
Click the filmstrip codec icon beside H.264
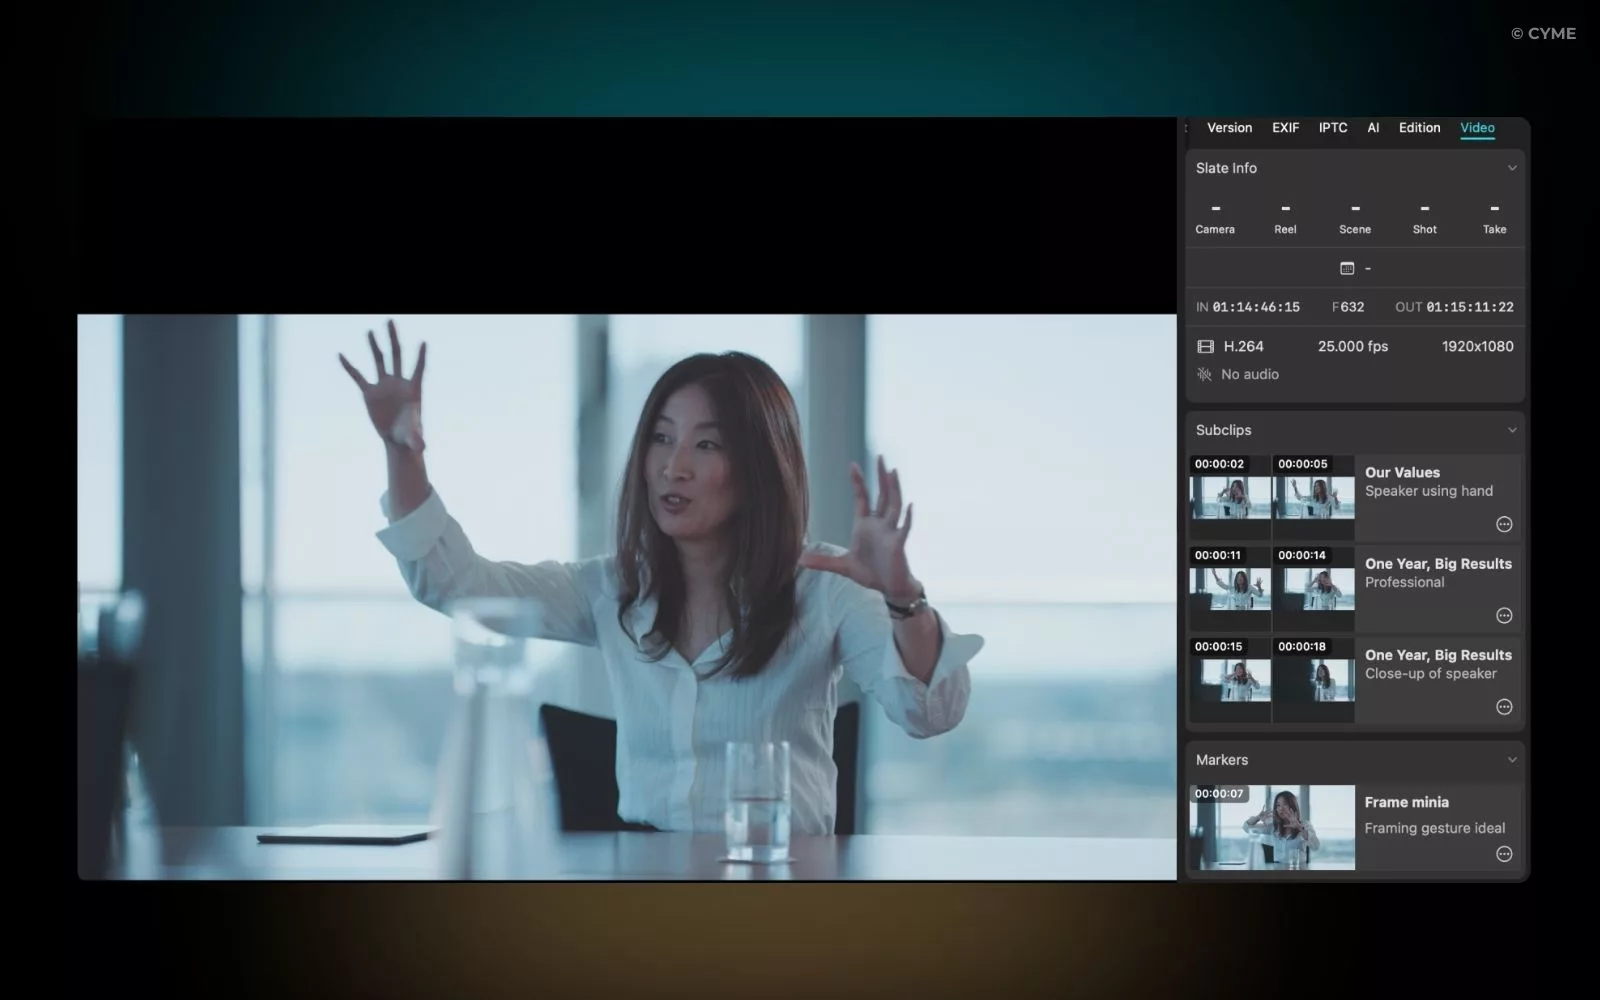click(1204, 346)
